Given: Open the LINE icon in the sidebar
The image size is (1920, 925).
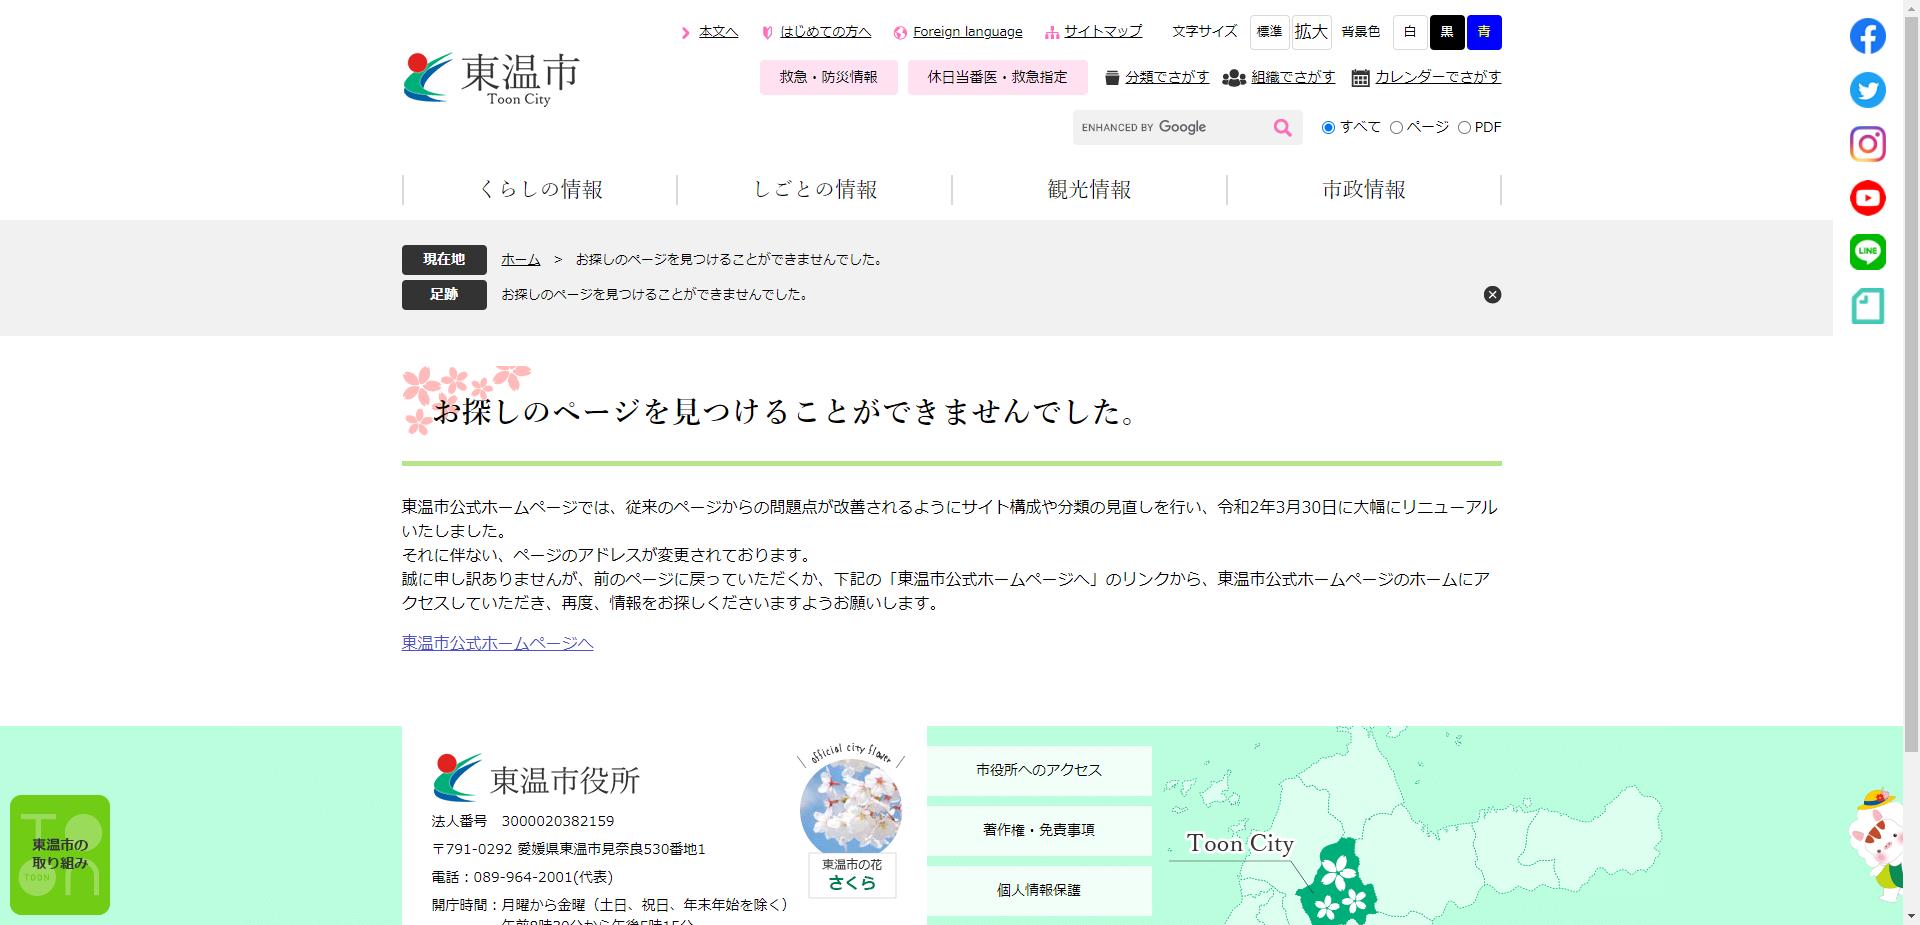Looking at the screenshot, I should point(1866,251).
